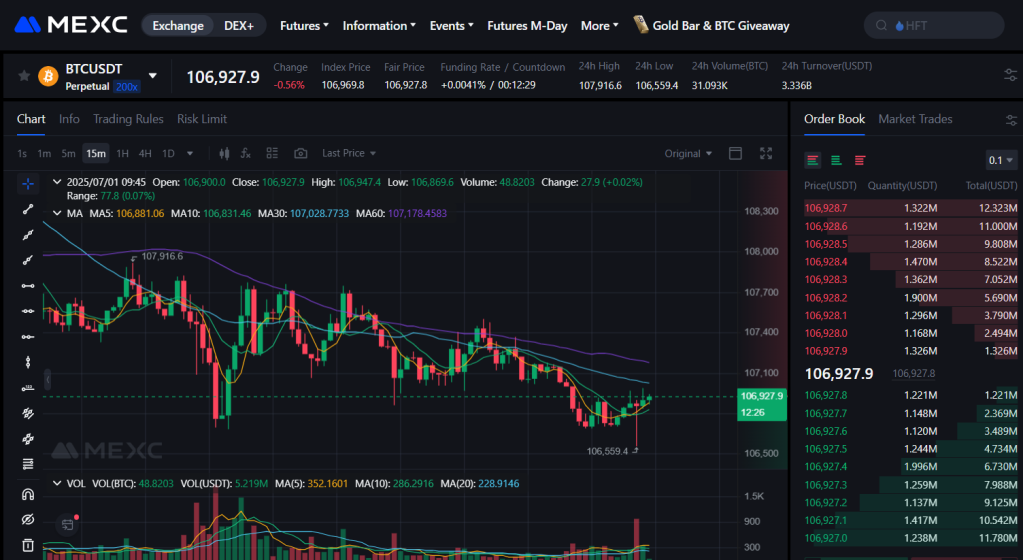Open Gold Bar & BTC Giveaway link
This screenshot has width=1023, height=560.
click(711, 25)
